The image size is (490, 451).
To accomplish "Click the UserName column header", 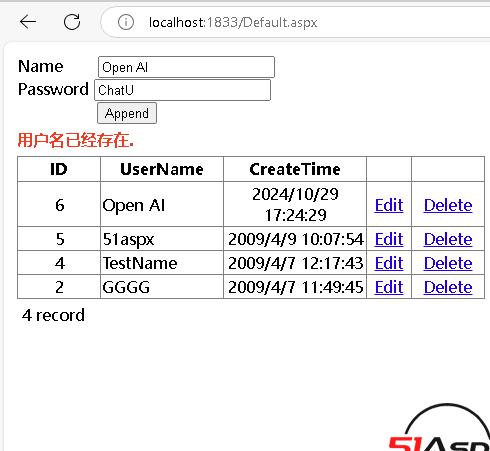I will (x=162, y=169).
